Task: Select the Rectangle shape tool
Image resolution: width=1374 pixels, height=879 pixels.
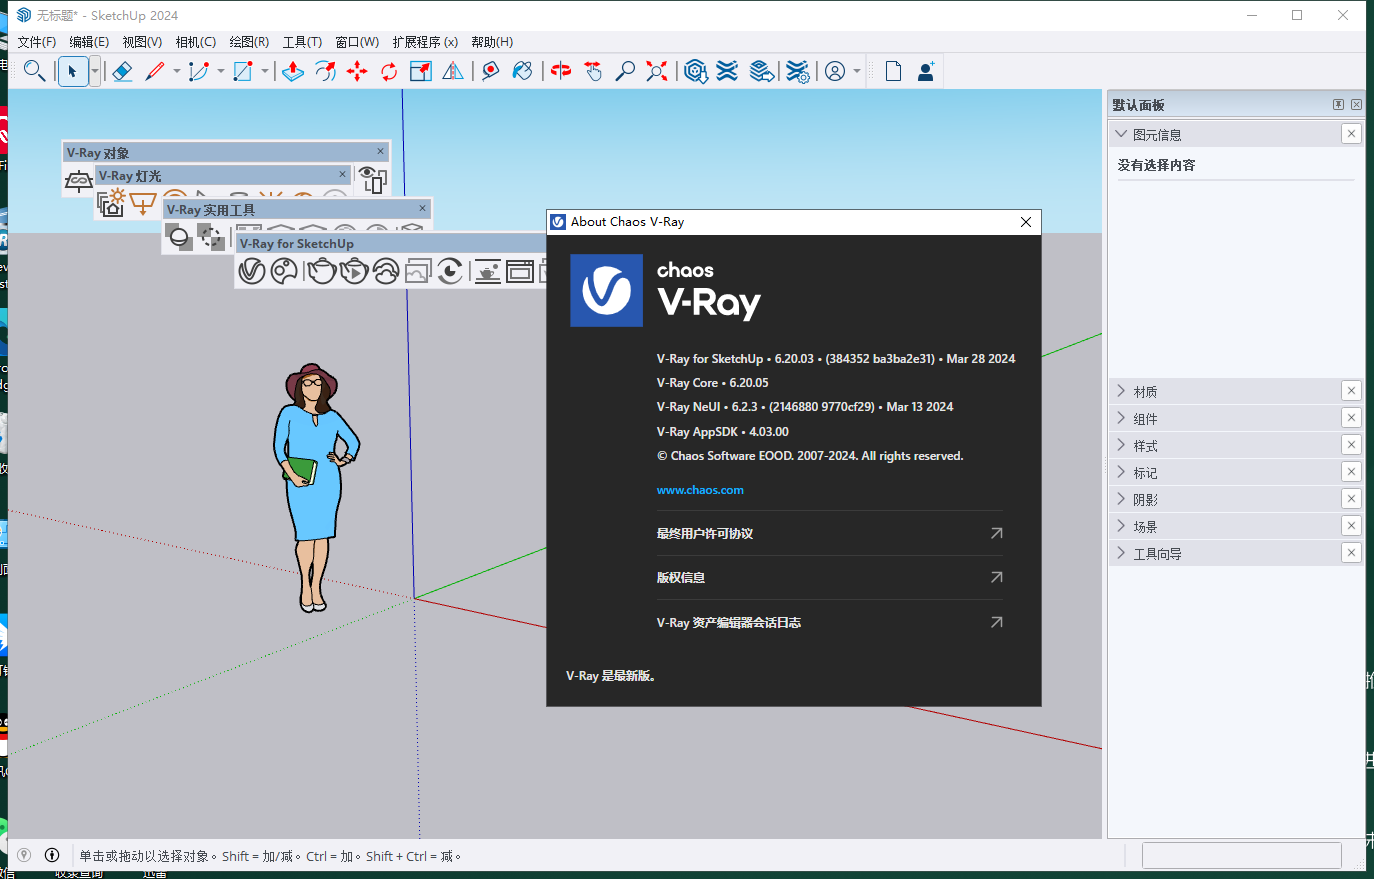Action: click(243, 71)
